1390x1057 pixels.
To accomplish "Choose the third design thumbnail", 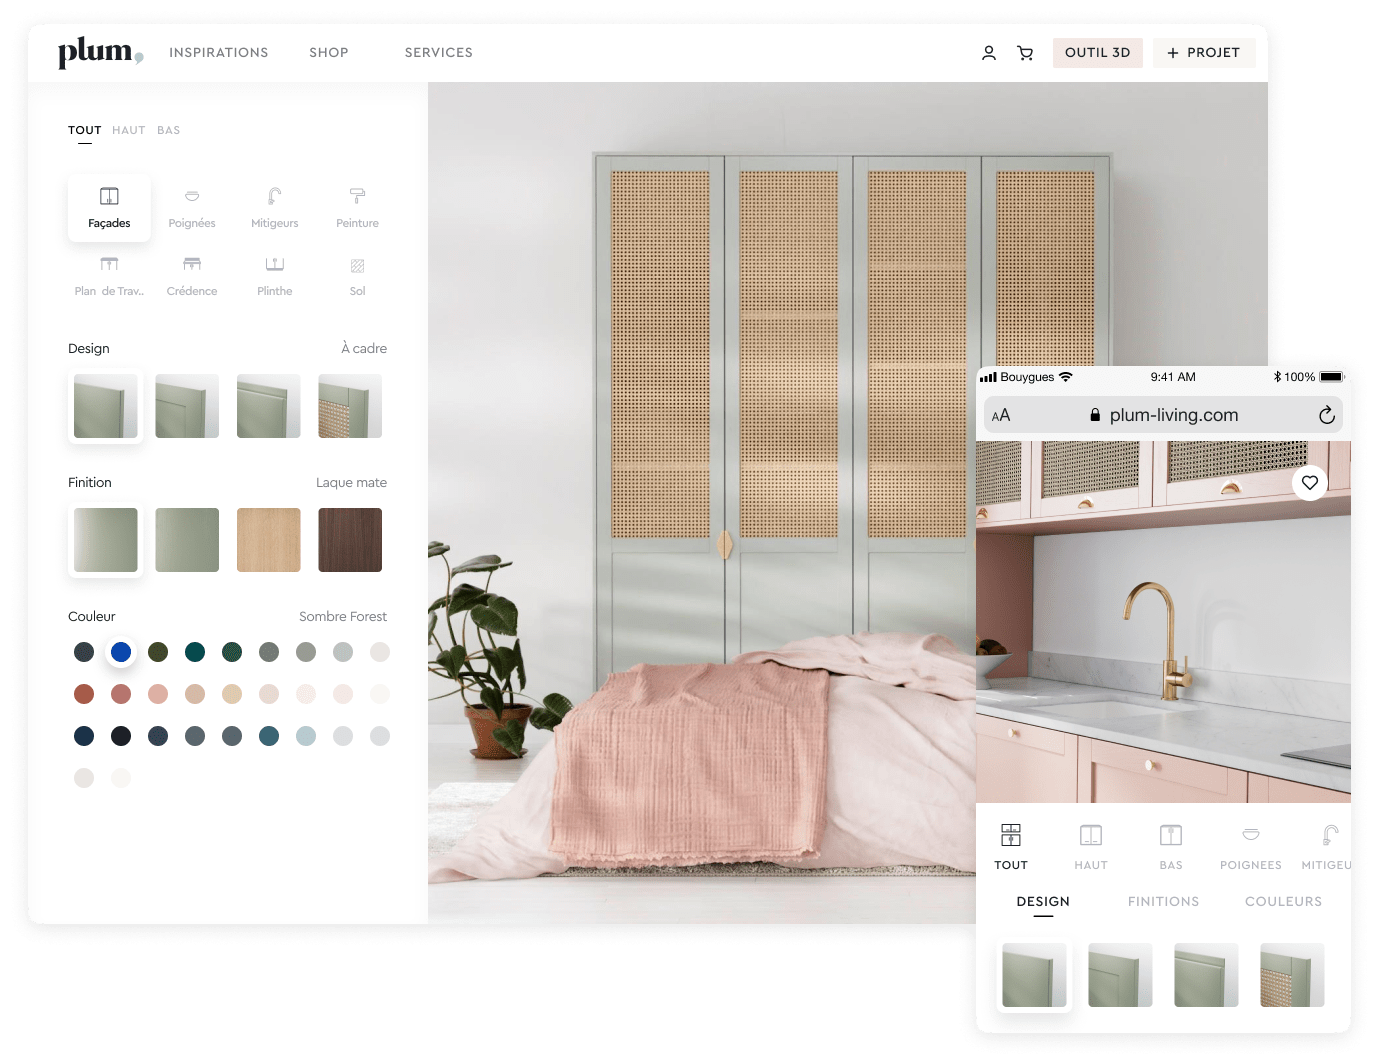I will click(269, 406).
